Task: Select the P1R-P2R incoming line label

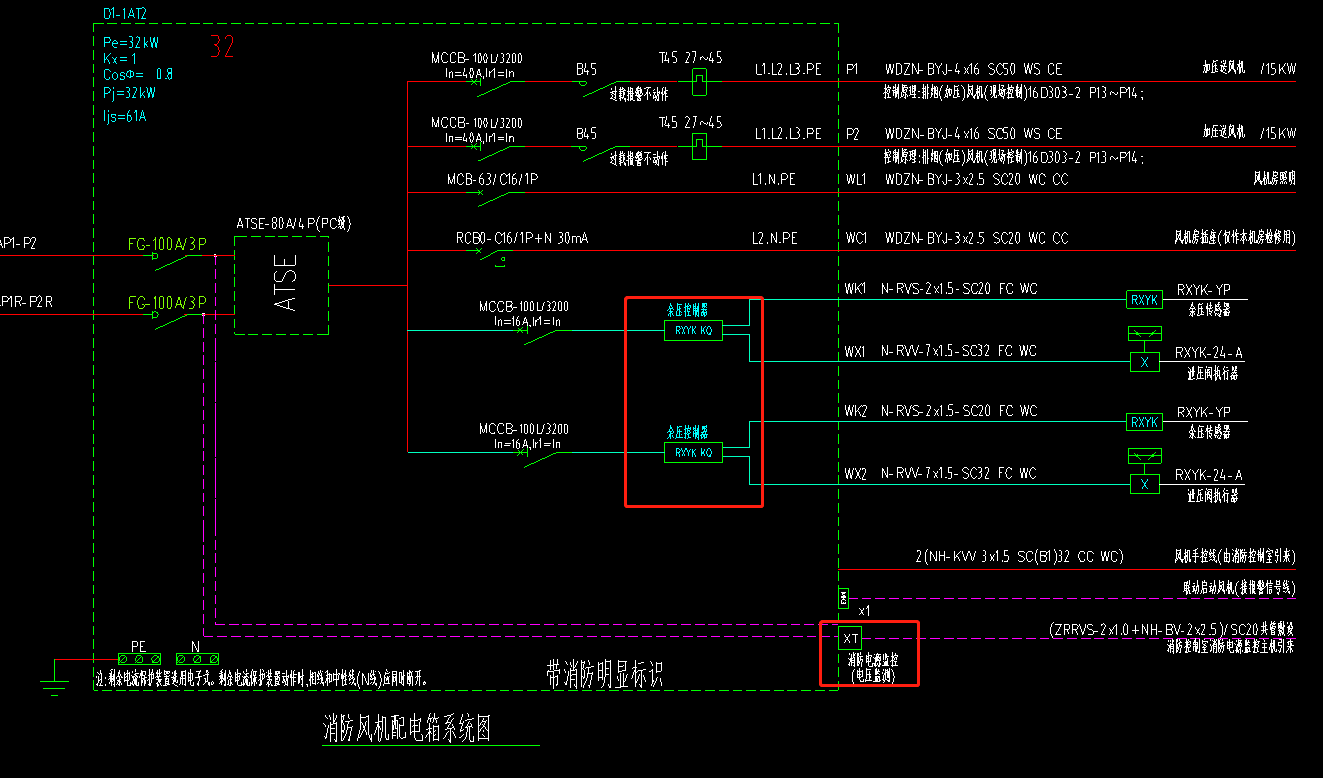Action: [26, 300]
